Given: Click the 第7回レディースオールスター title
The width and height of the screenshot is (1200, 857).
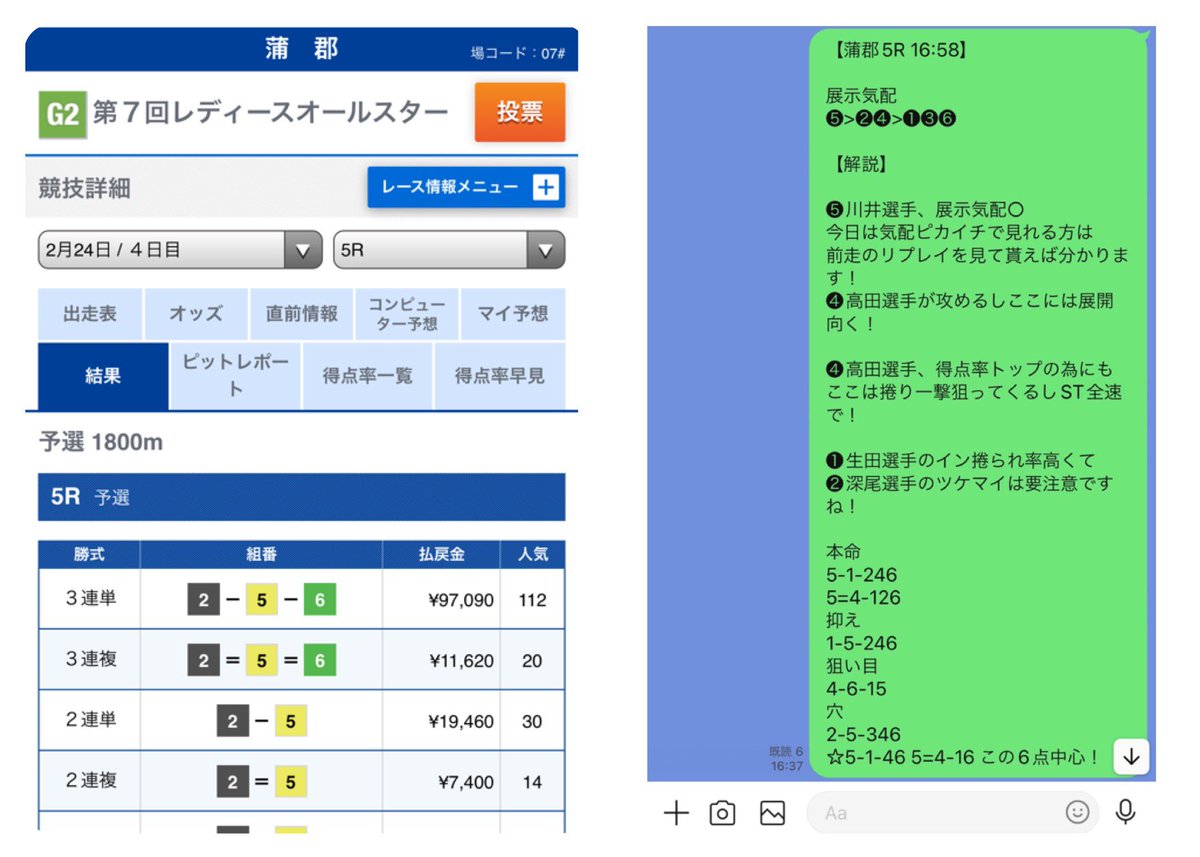Looking at the screenshot, I should [x=270, y=113].
